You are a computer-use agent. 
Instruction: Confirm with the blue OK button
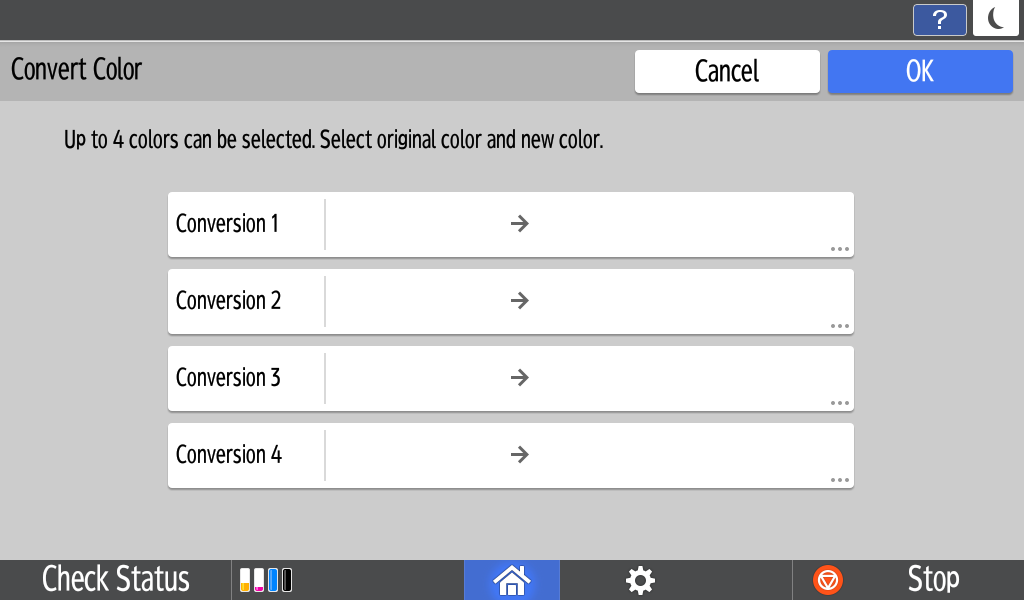pos(919,71)
